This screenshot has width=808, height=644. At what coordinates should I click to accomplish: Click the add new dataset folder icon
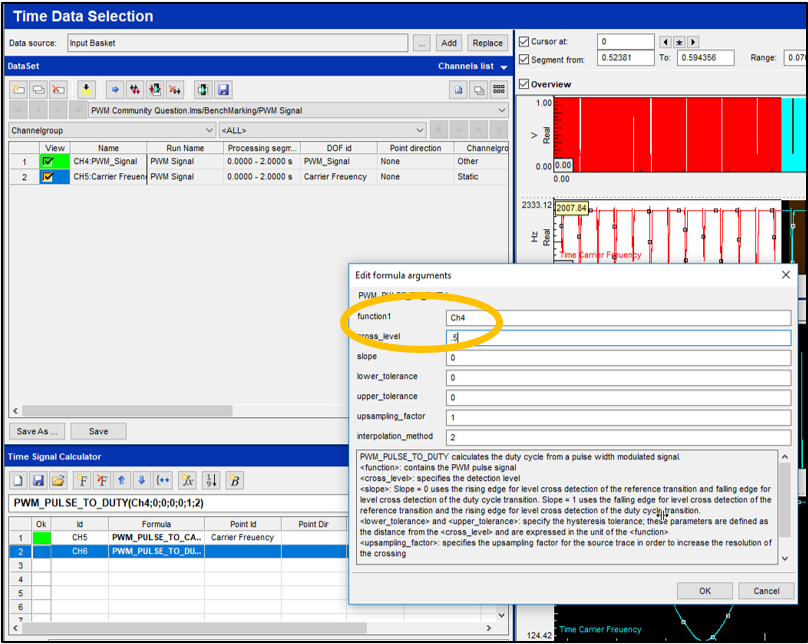19,90
